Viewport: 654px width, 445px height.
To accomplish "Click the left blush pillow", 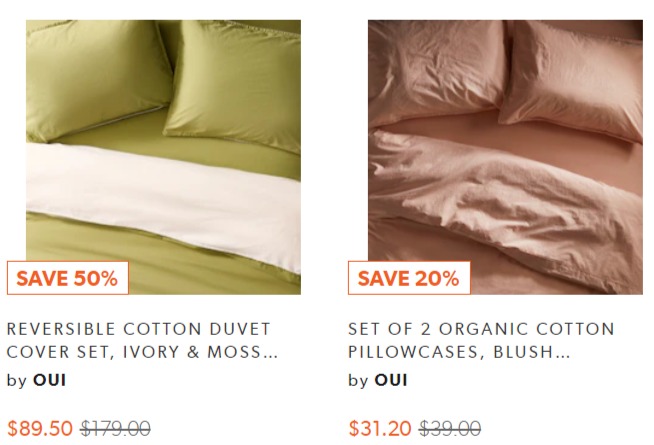I will click(x=436, y=73).
